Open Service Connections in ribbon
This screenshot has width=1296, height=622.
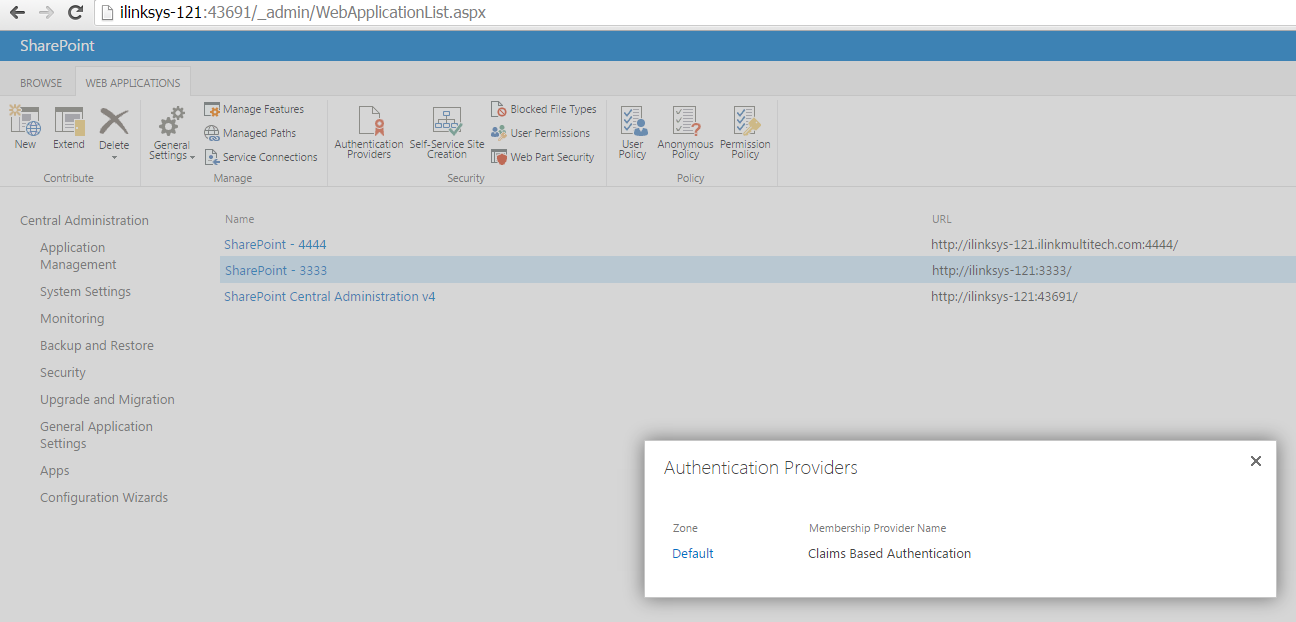[x=261, y=157]
